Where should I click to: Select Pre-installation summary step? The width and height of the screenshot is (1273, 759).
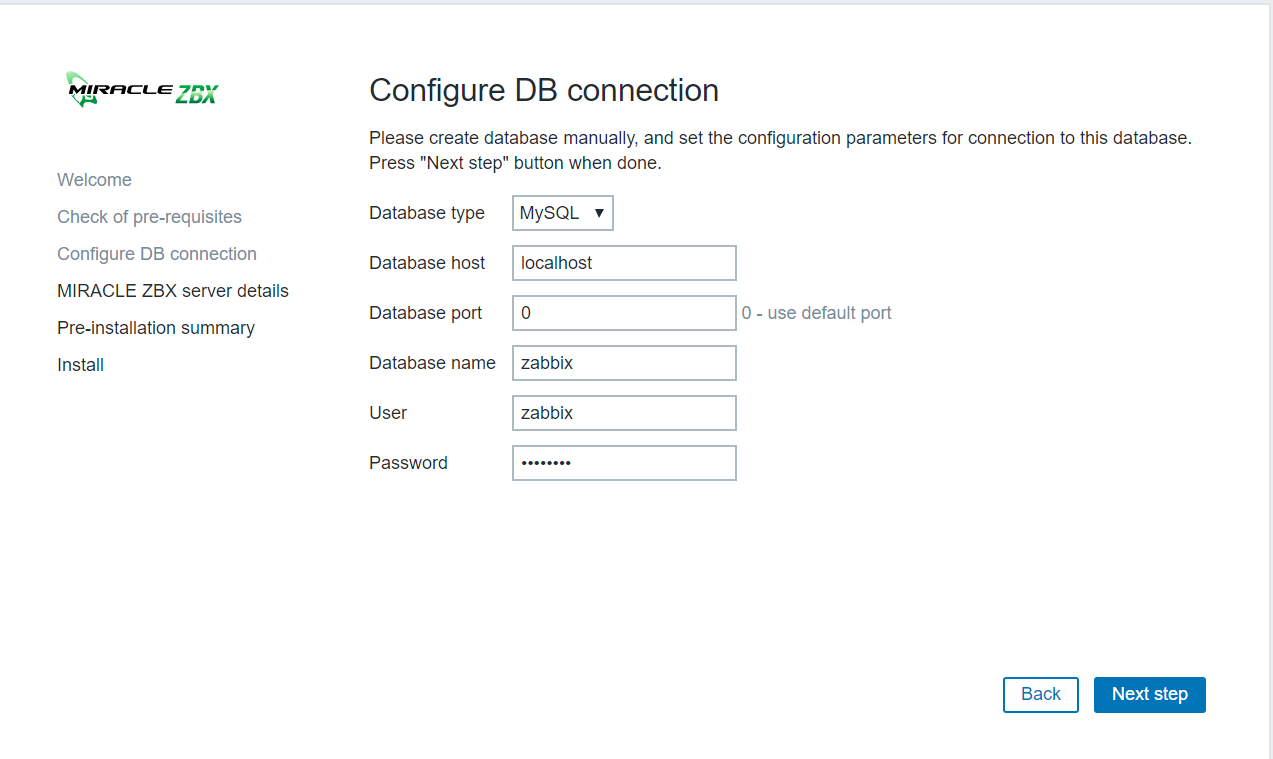coord(156,328)
